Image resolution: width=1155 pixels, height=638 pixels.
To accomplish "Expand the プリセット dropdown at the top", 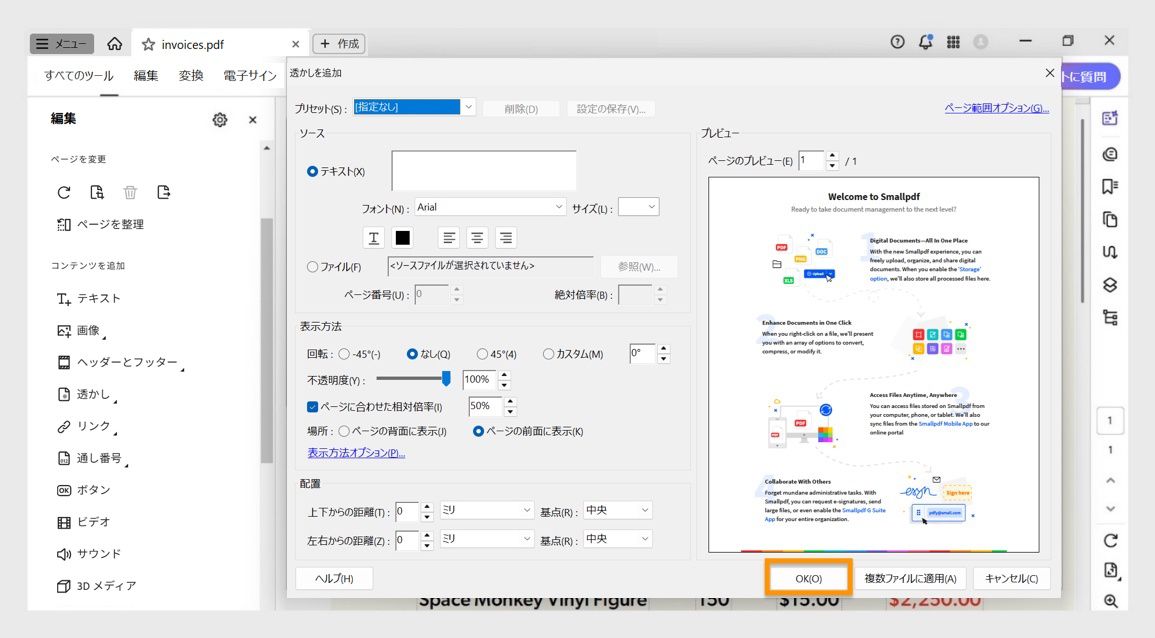I will pos(467,106).
